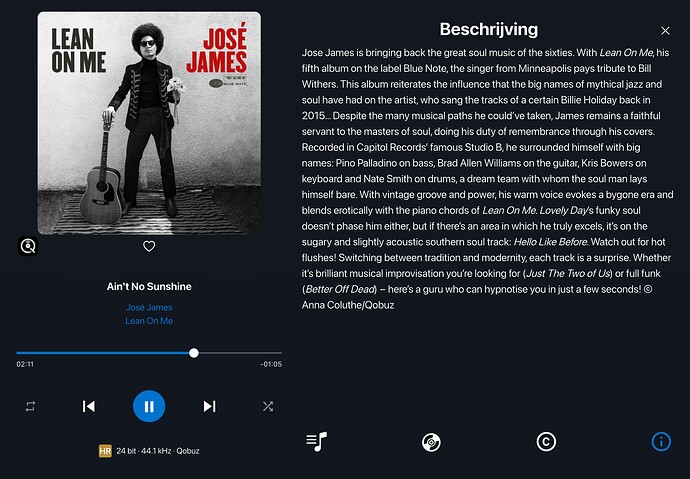Click the HR hi-res quality badge
The image size is (690, 479).
104,451
